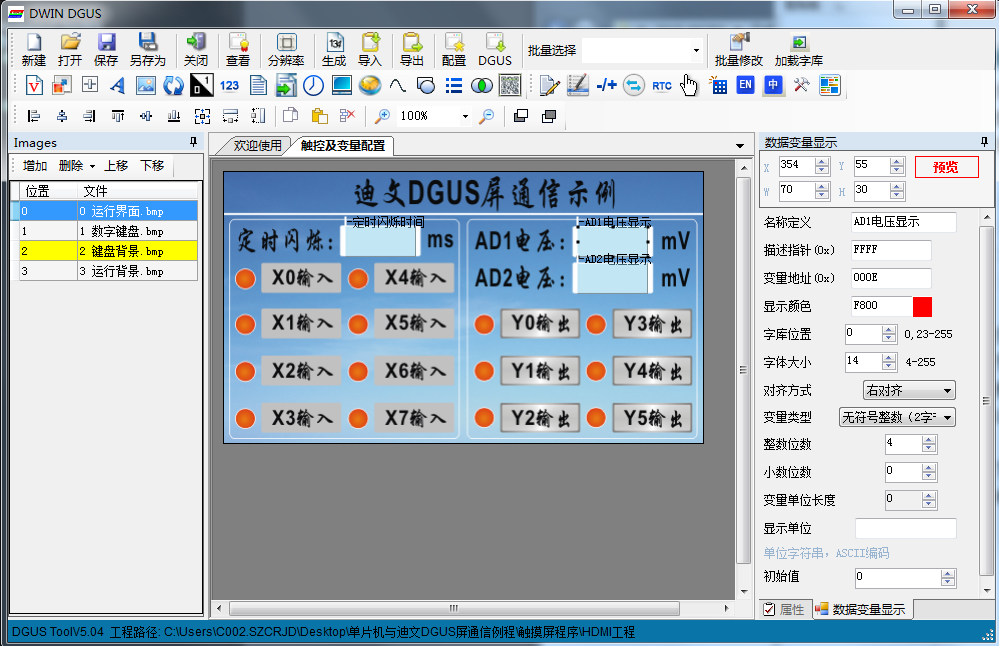
Task: Click the 变量地址 address input field
Action: (891, 278)
